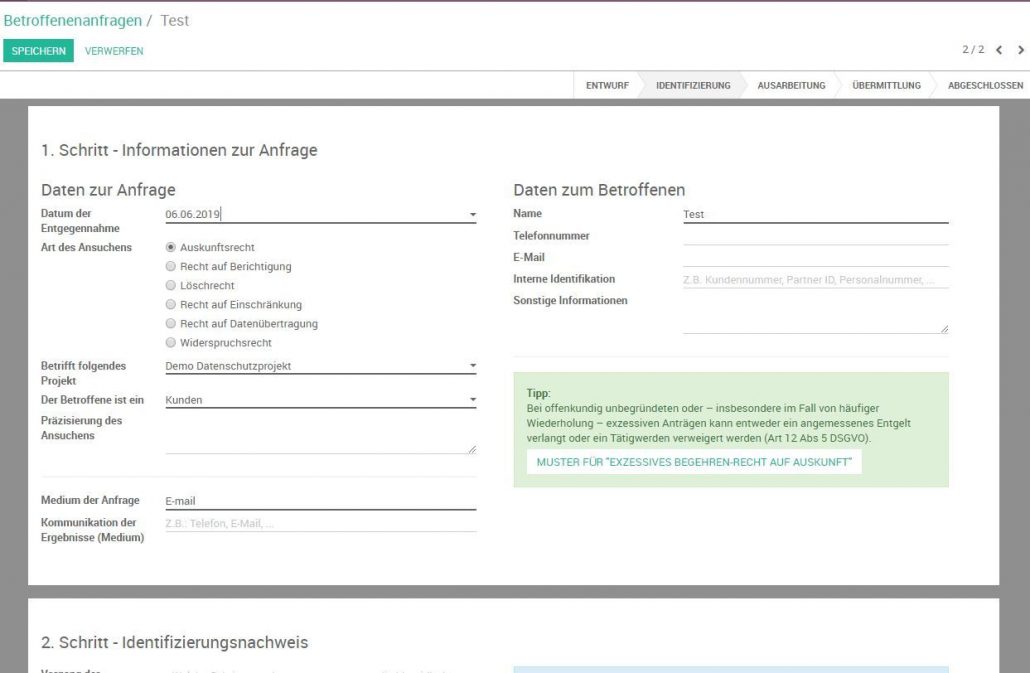Click the Präzisierung des Ansuchens text area

tap(320, 436)
